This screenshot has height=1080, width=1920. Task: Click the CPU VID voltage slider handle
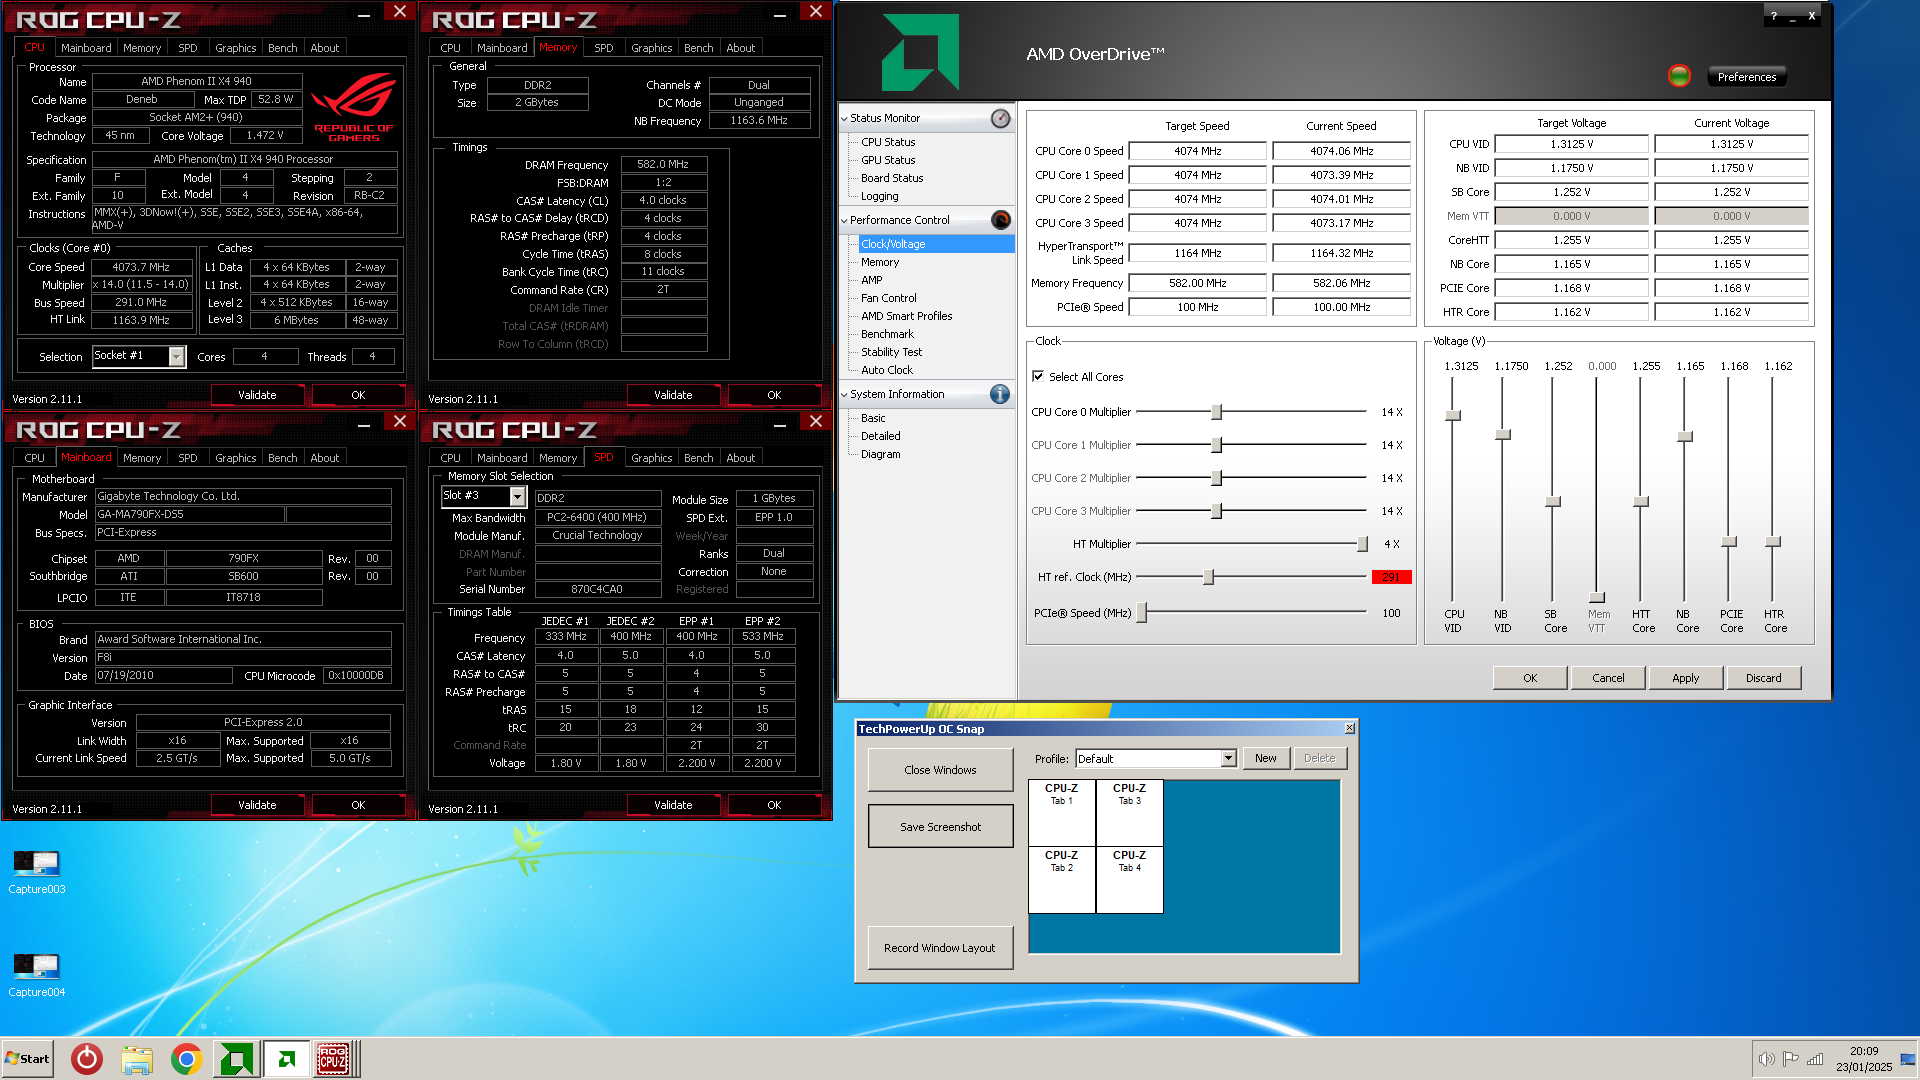coord(1453,415)
